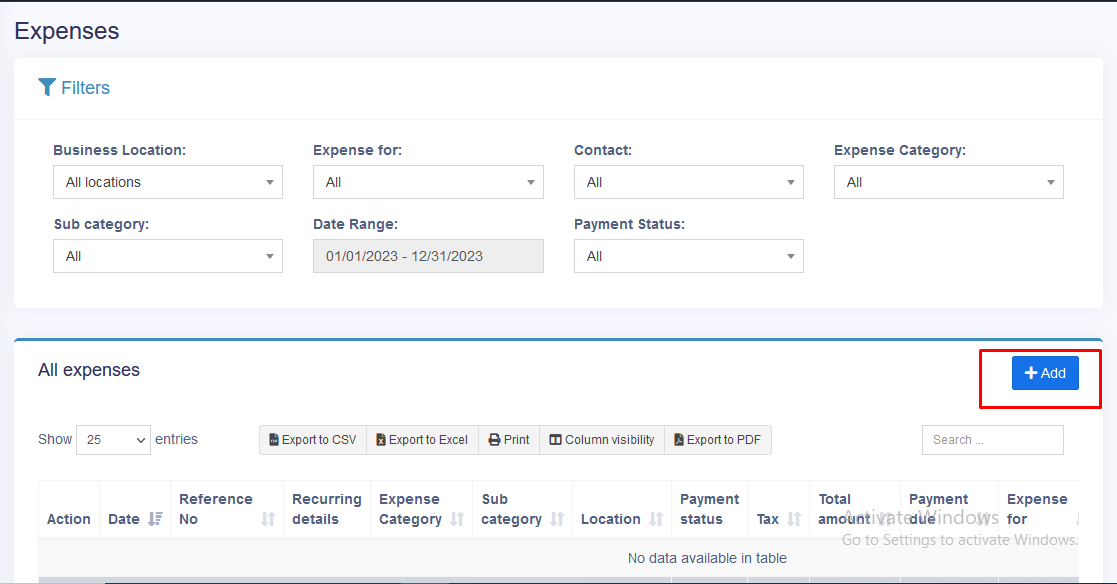1117x584 pixels.
Task: Sort by Sub category column arrows
Action: [x=557, y=519]
